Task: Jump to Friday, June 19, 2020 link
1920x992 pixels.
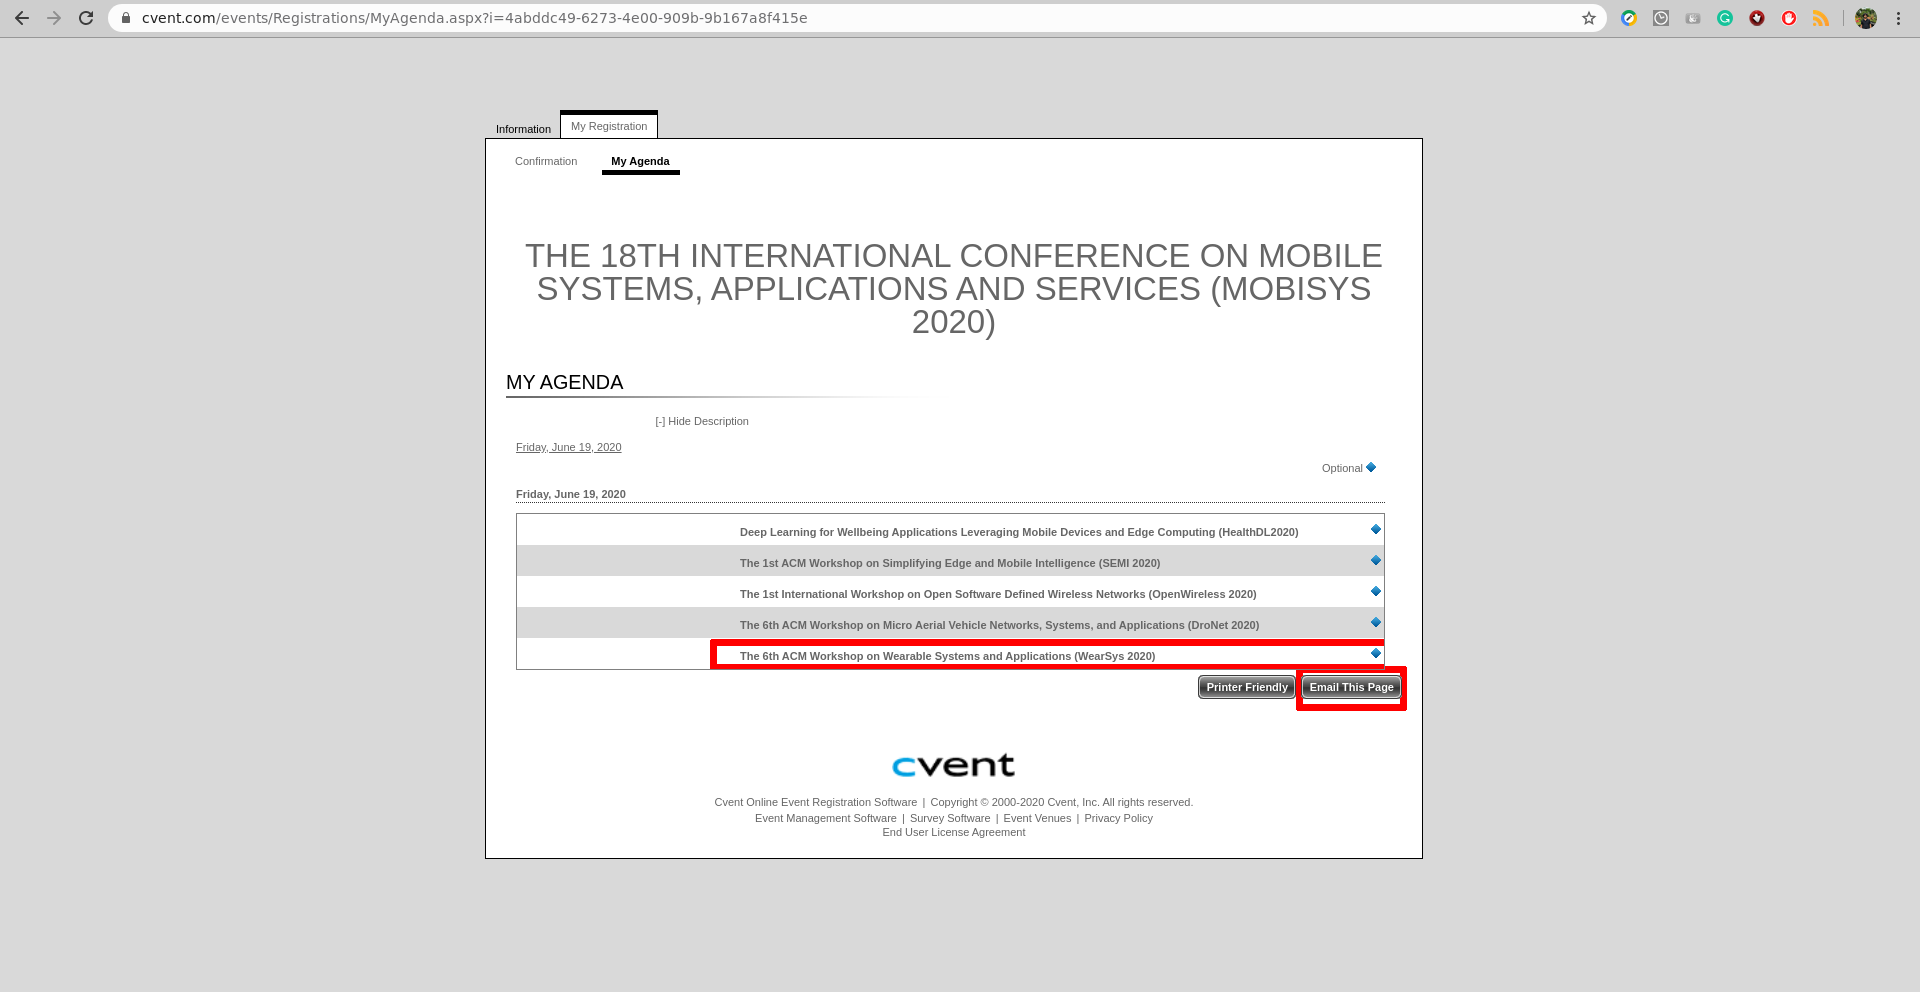Action: click(568, 447)
